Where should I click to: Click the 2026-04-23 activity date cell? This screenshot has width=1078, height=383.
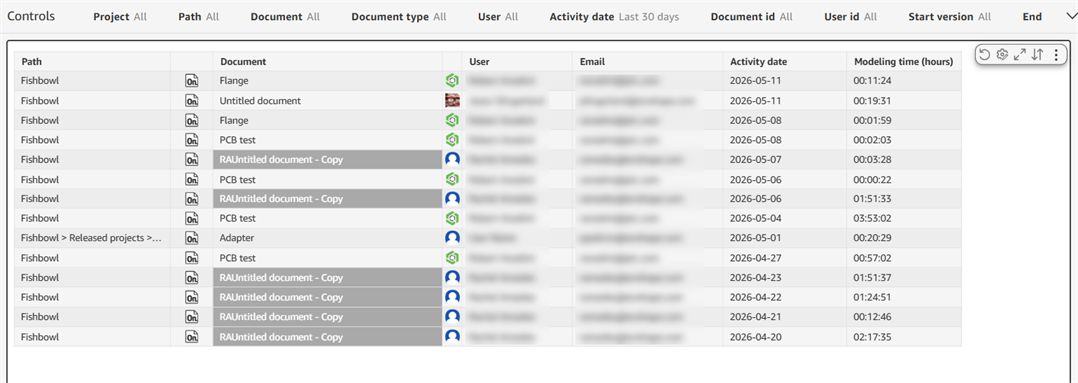(785, 278)
